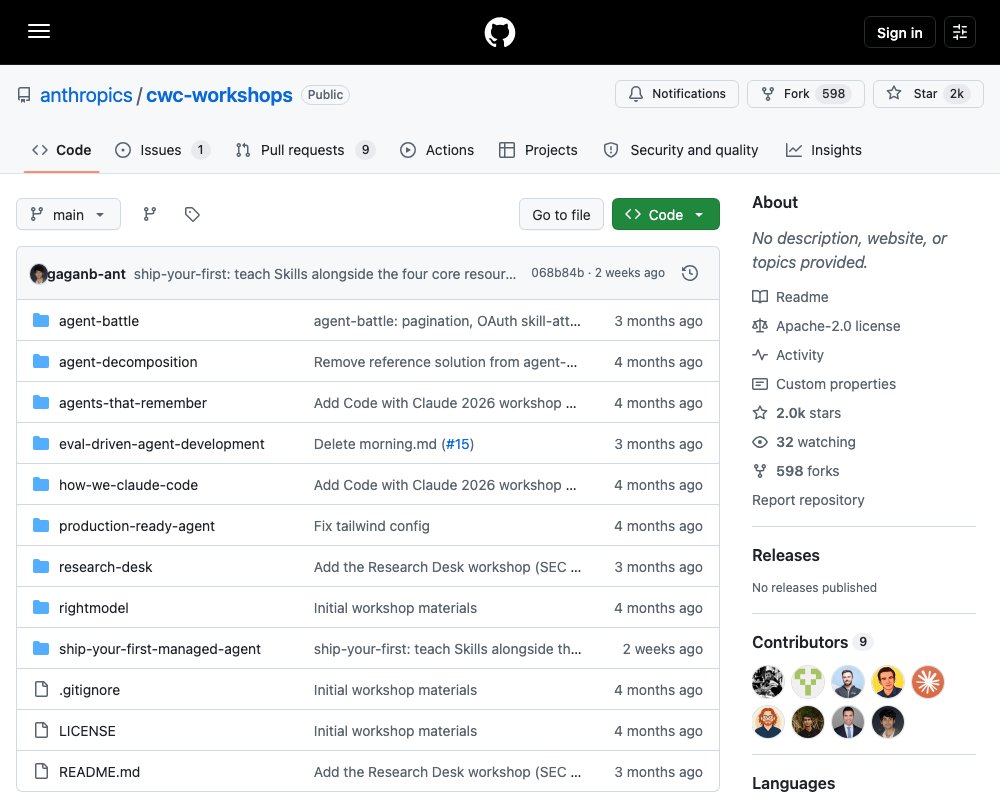
Task: Open commit hash 068b84b
Action: click(557, 273)
